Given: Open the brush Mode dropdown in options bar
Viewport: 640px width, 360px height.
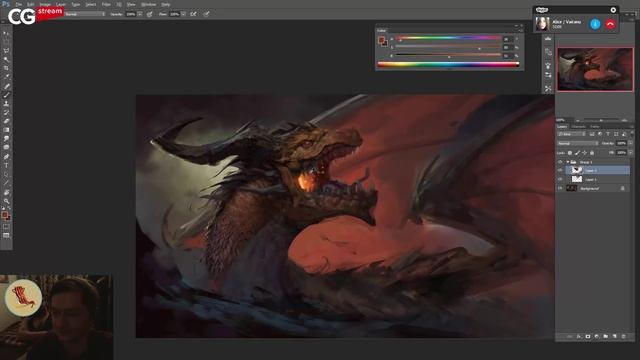Looking at the screenshot, I should coord(85,14).
